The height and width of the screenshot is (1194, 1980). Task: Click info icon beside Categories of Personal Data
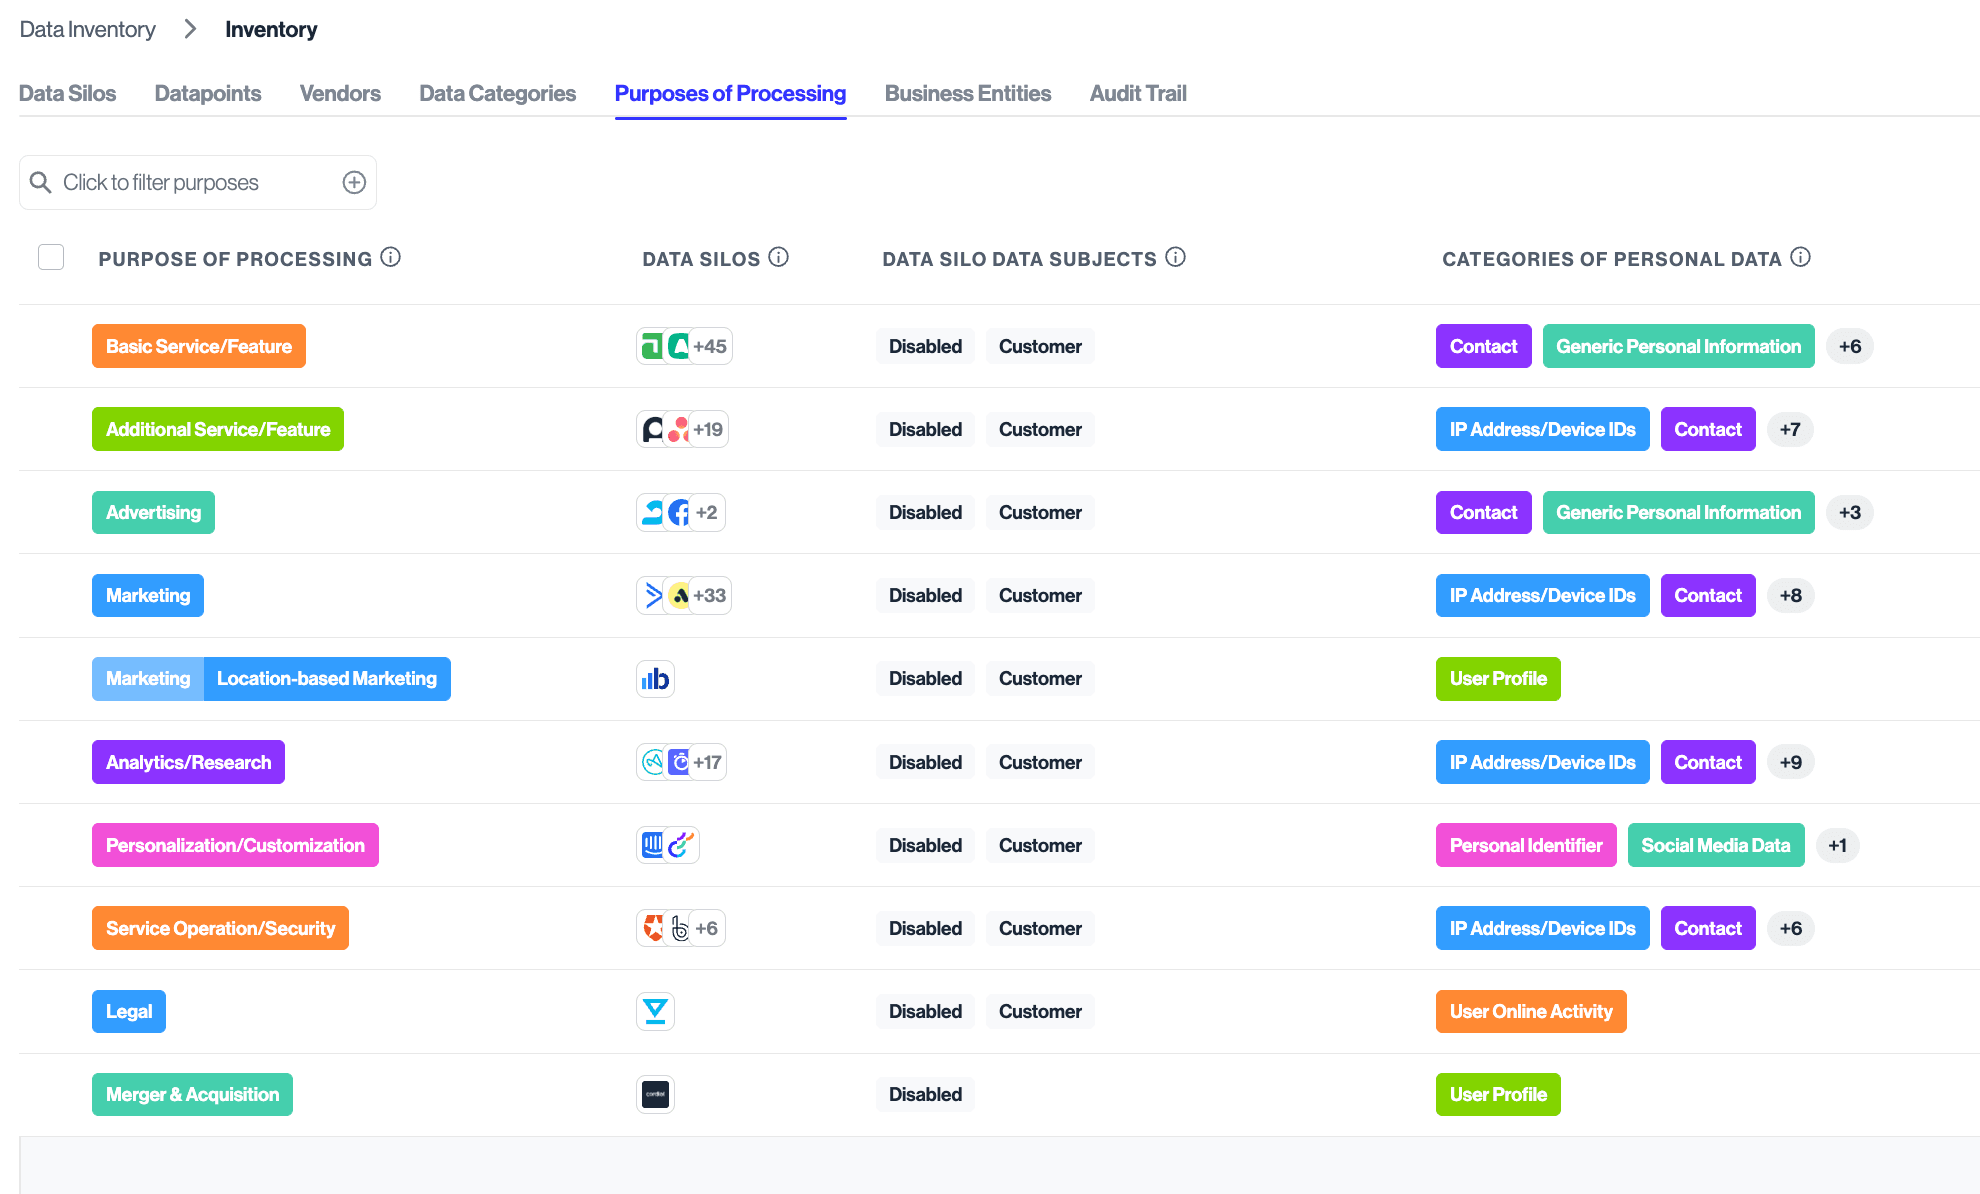click(x=1800, y=257)
